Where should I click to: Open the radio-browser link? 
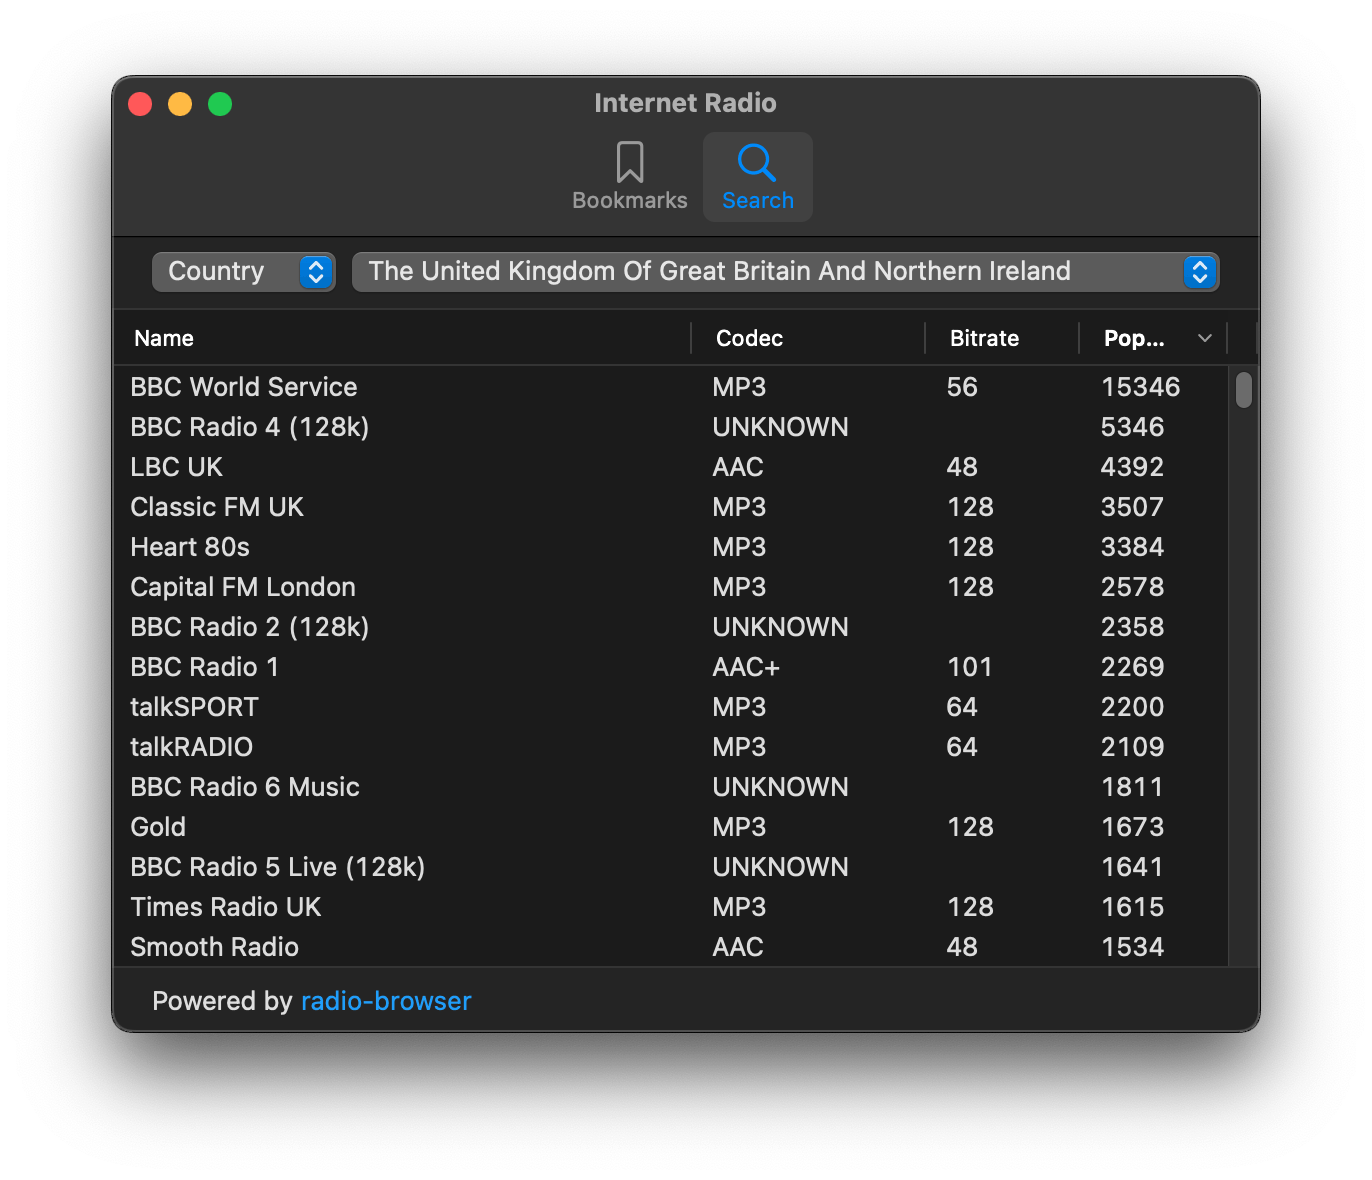click(386, 1001)
